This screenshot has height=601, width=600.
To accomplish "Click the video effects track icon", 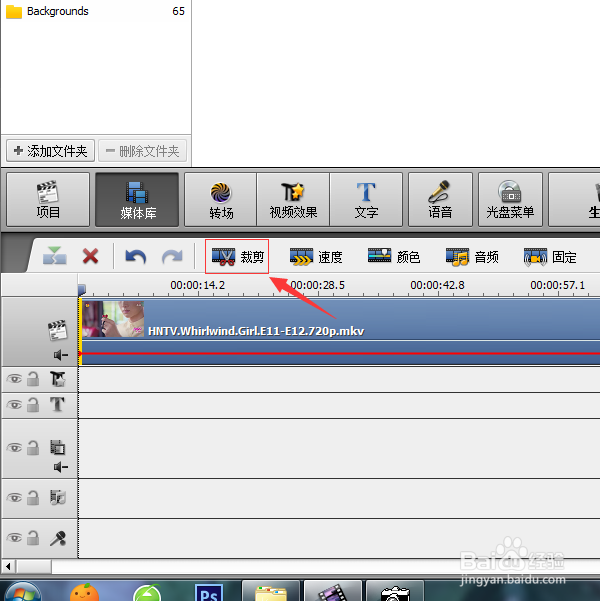I will click(58, 379).
